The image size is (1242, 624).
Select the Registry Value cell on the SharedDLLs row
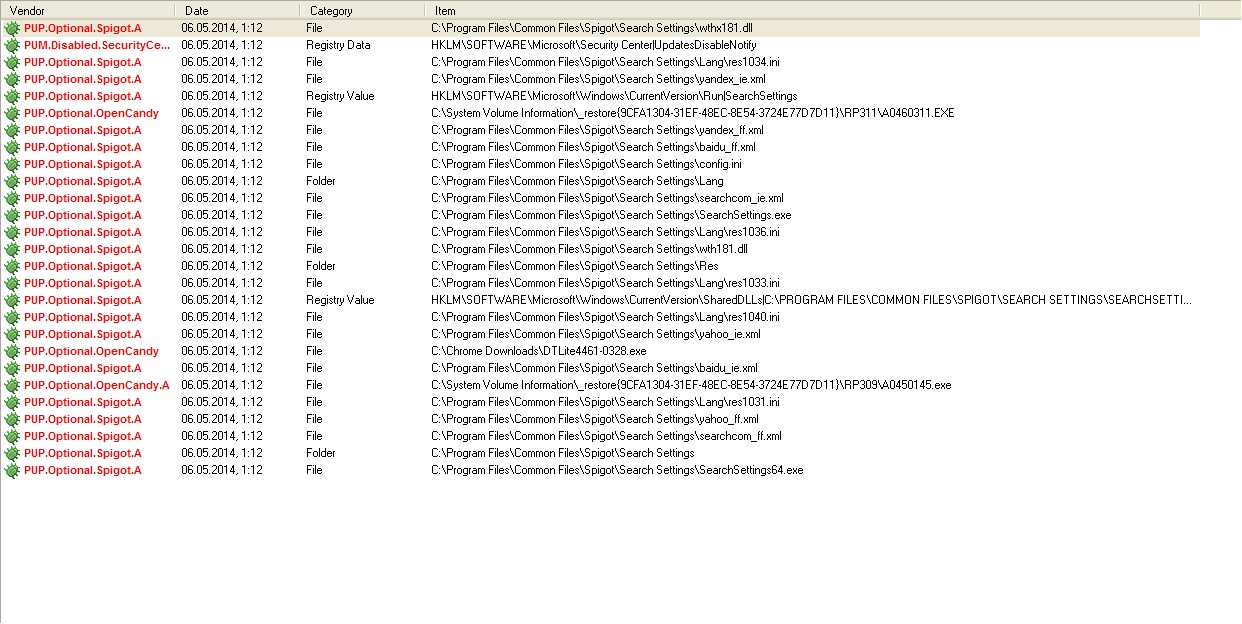pyautogui.click(x=340, y=300)
